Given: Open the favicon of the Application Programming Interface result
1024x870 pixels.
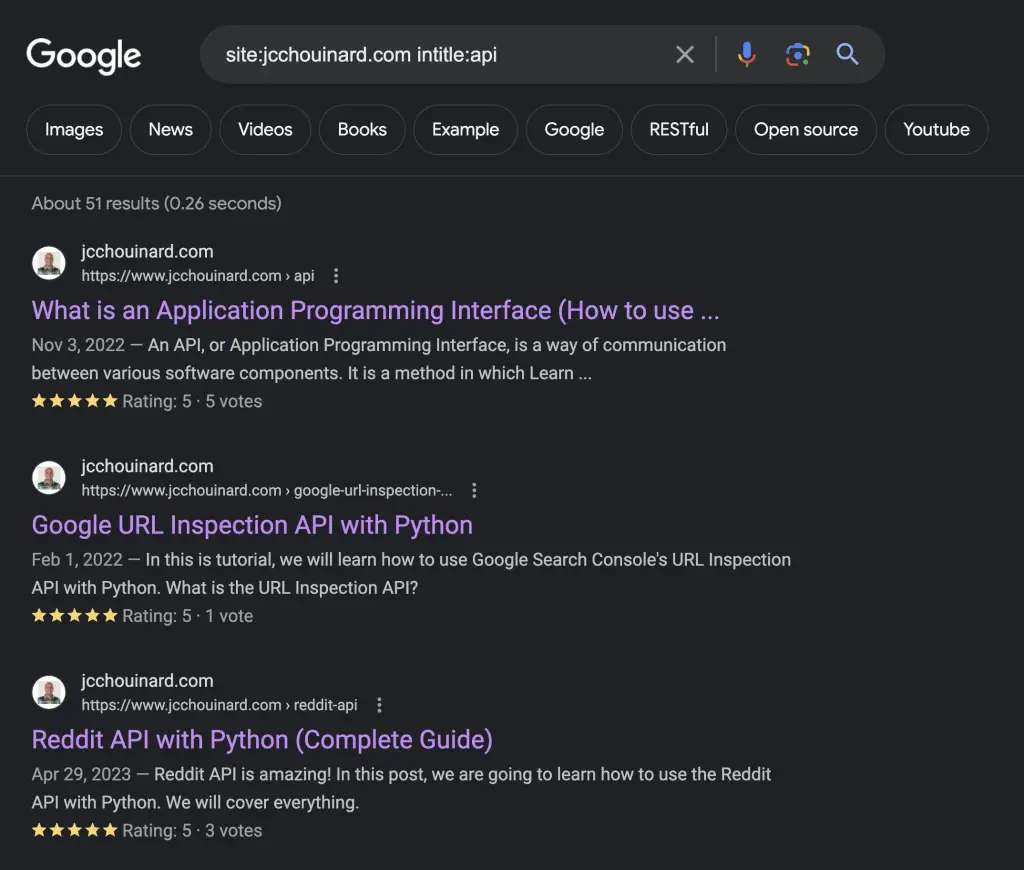Looking at the screenshot, I should [x=49, y=263].
